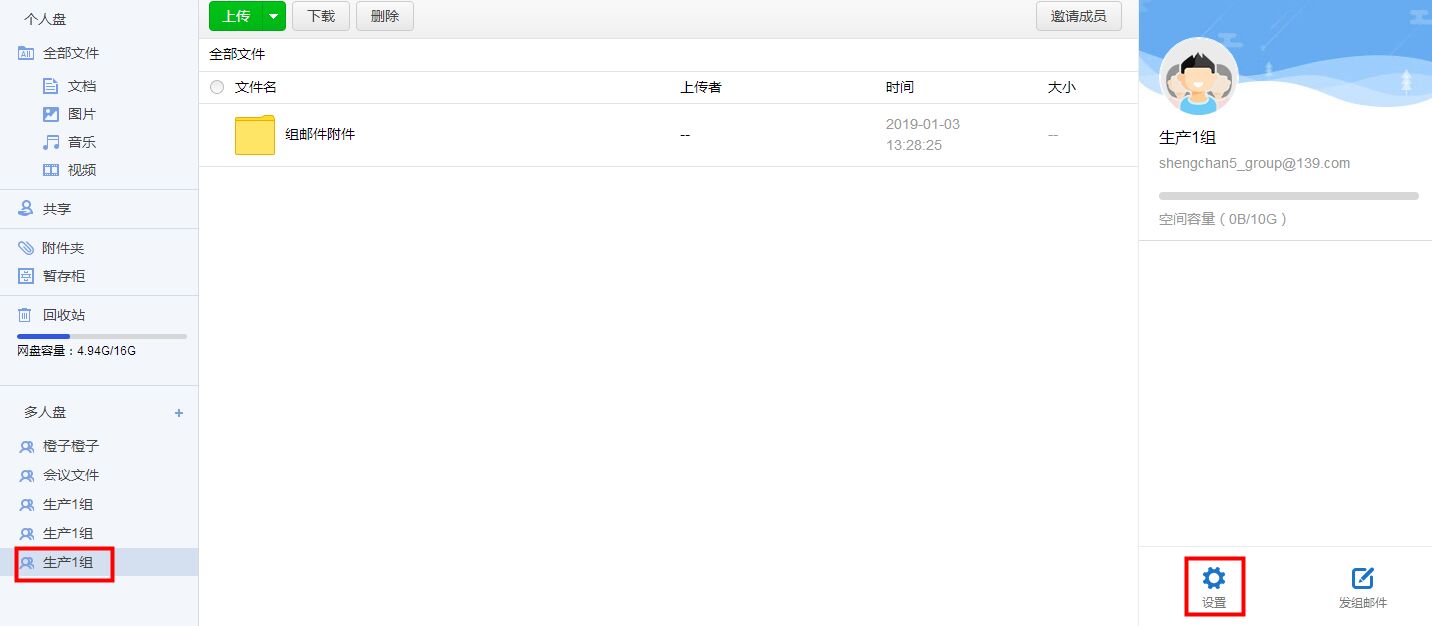Viewport: 1432px width, 626px height.
Task: Open the 组邮件附件 folder icon
Action: click(x=255, y=135)
